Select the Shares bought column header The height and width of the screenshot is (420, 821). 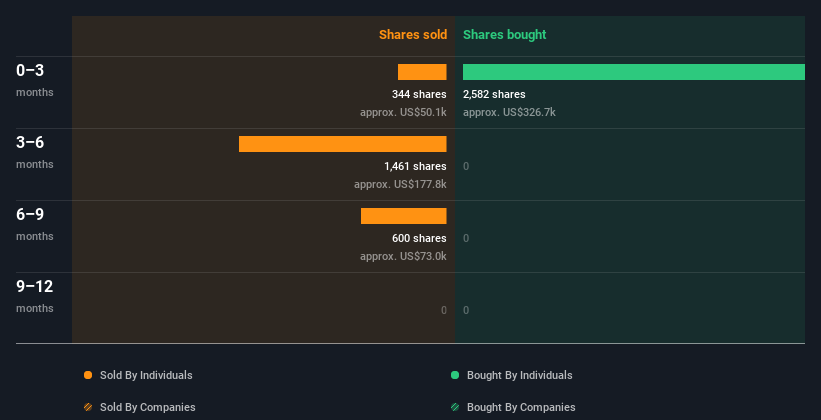pyautogui.click(x=504, y=35)
